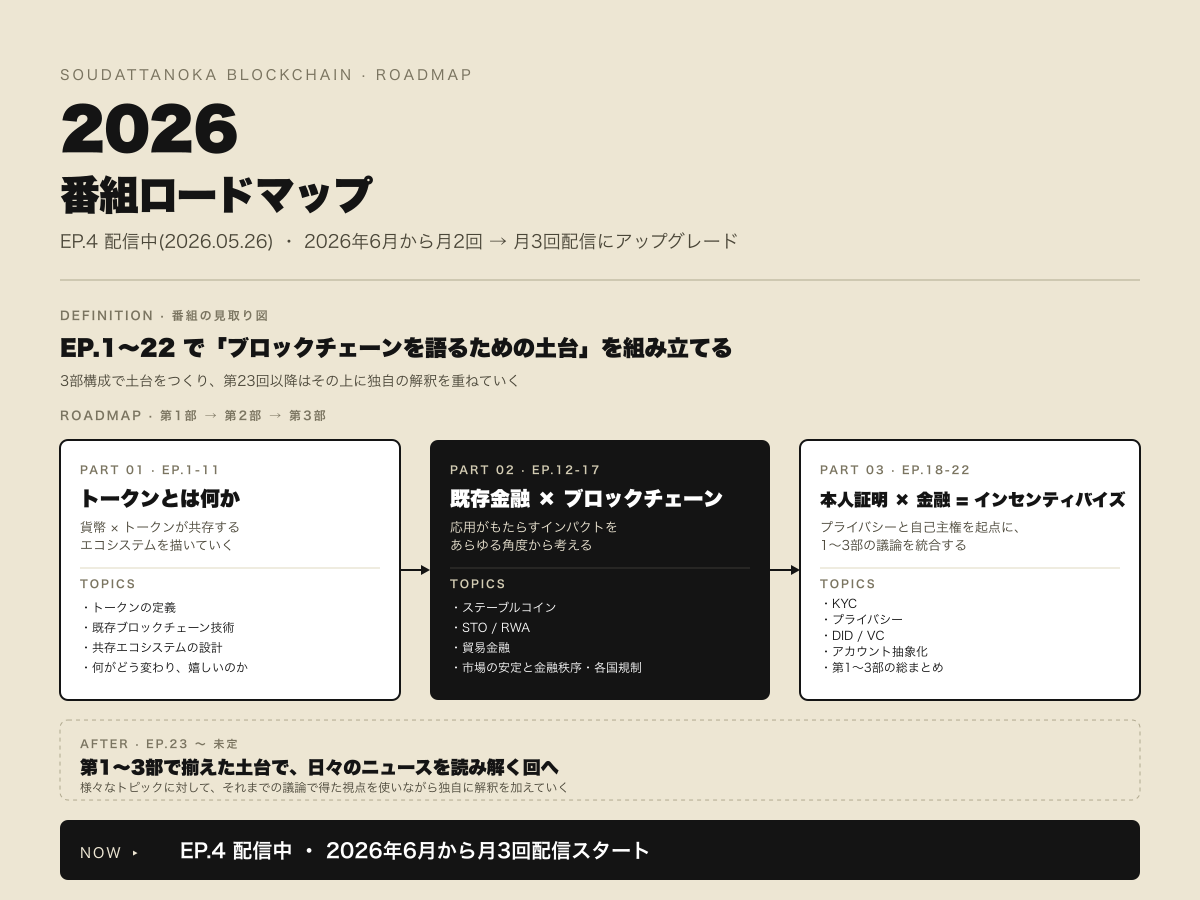Click the headline starting EP.1〜22 で「ブロックチェーンを語るための土台」

[396, 348]
